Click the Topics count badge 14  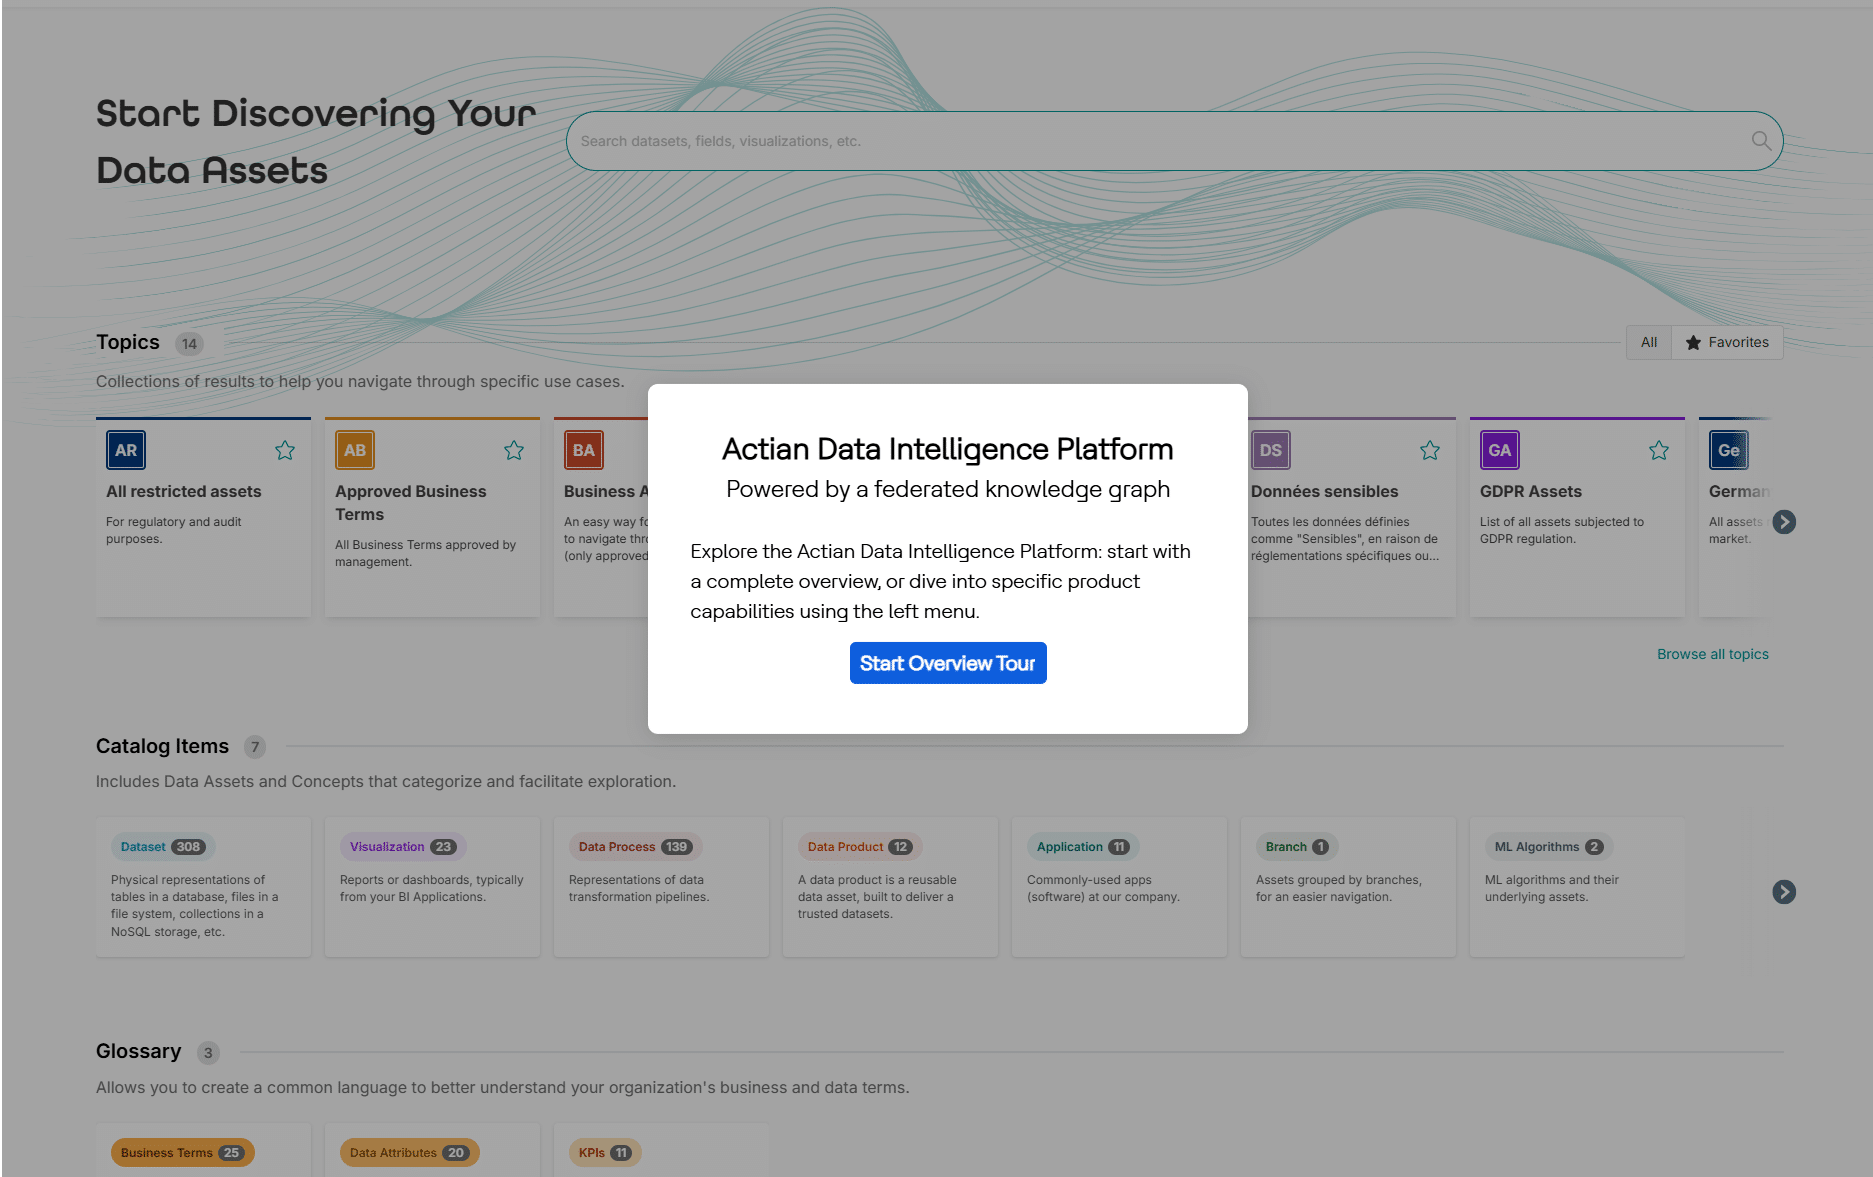point(189,344)
